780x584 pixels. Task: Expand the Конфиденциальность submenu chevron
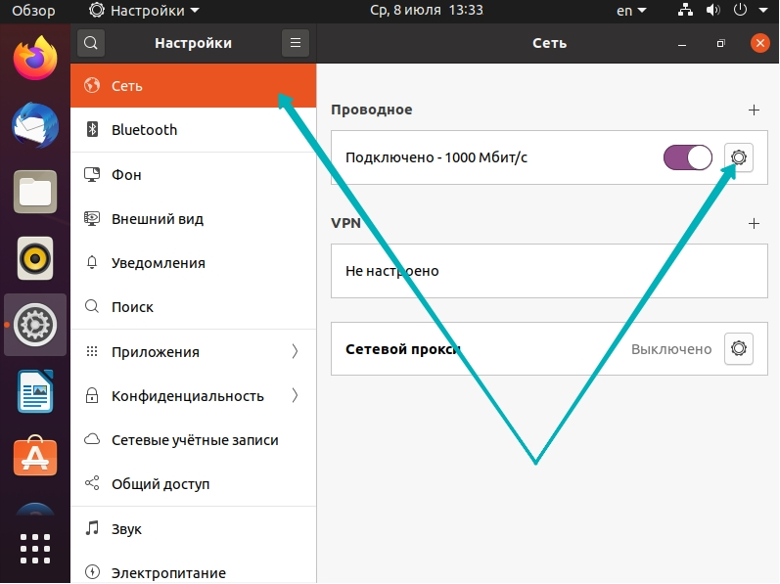[x=295, y=396]
